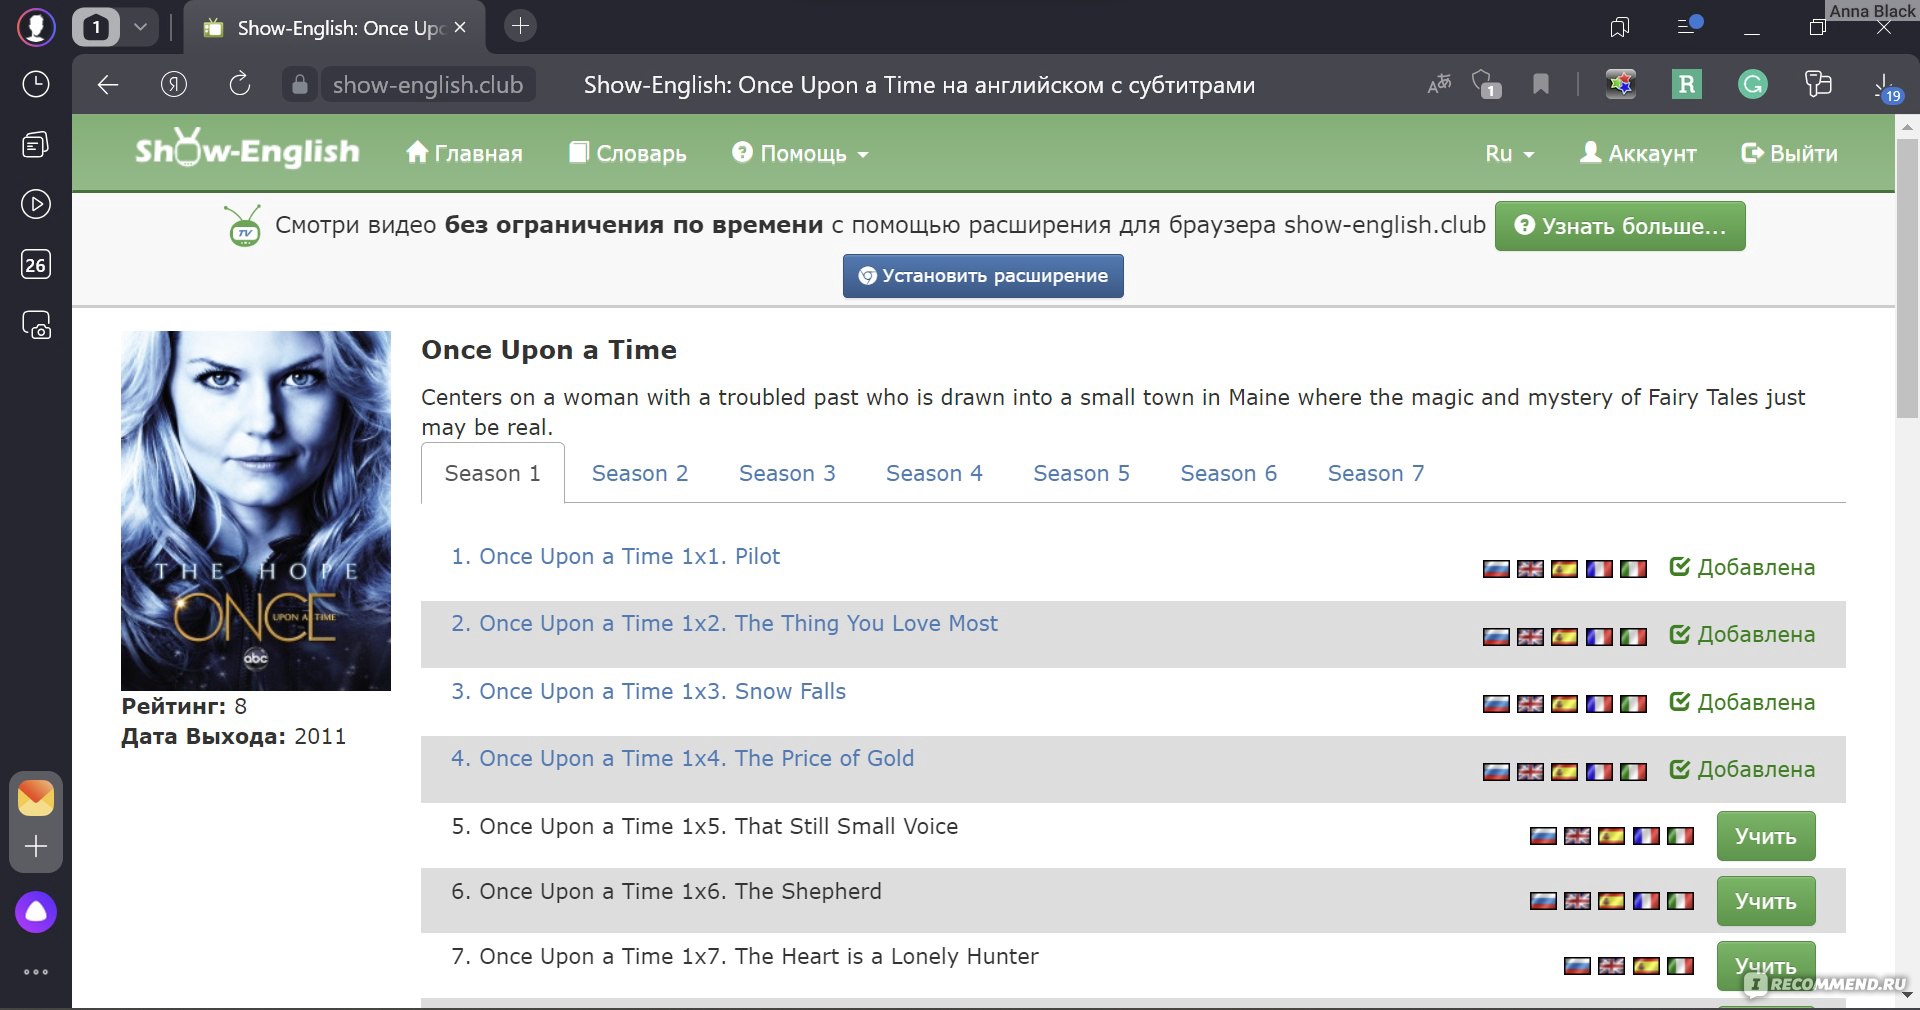The height and width of the screenshot is (1010, 1920).
Task: Open the sidebar three-dots more menu
Action: pos(36,972)
